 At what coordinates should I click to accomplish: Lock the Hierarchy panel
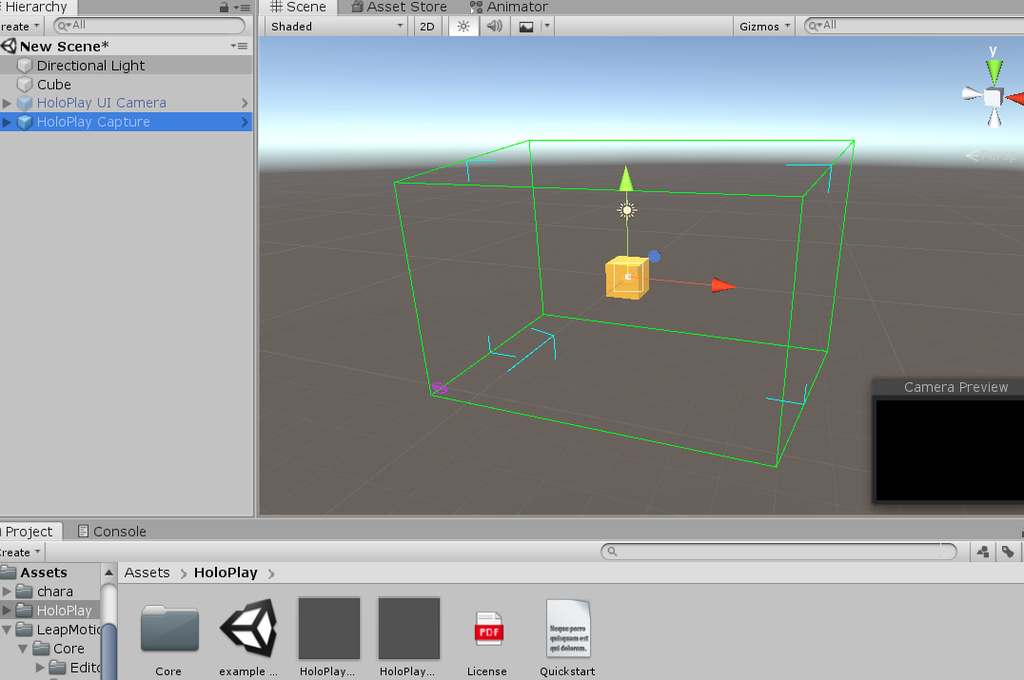tap(224, 8)
